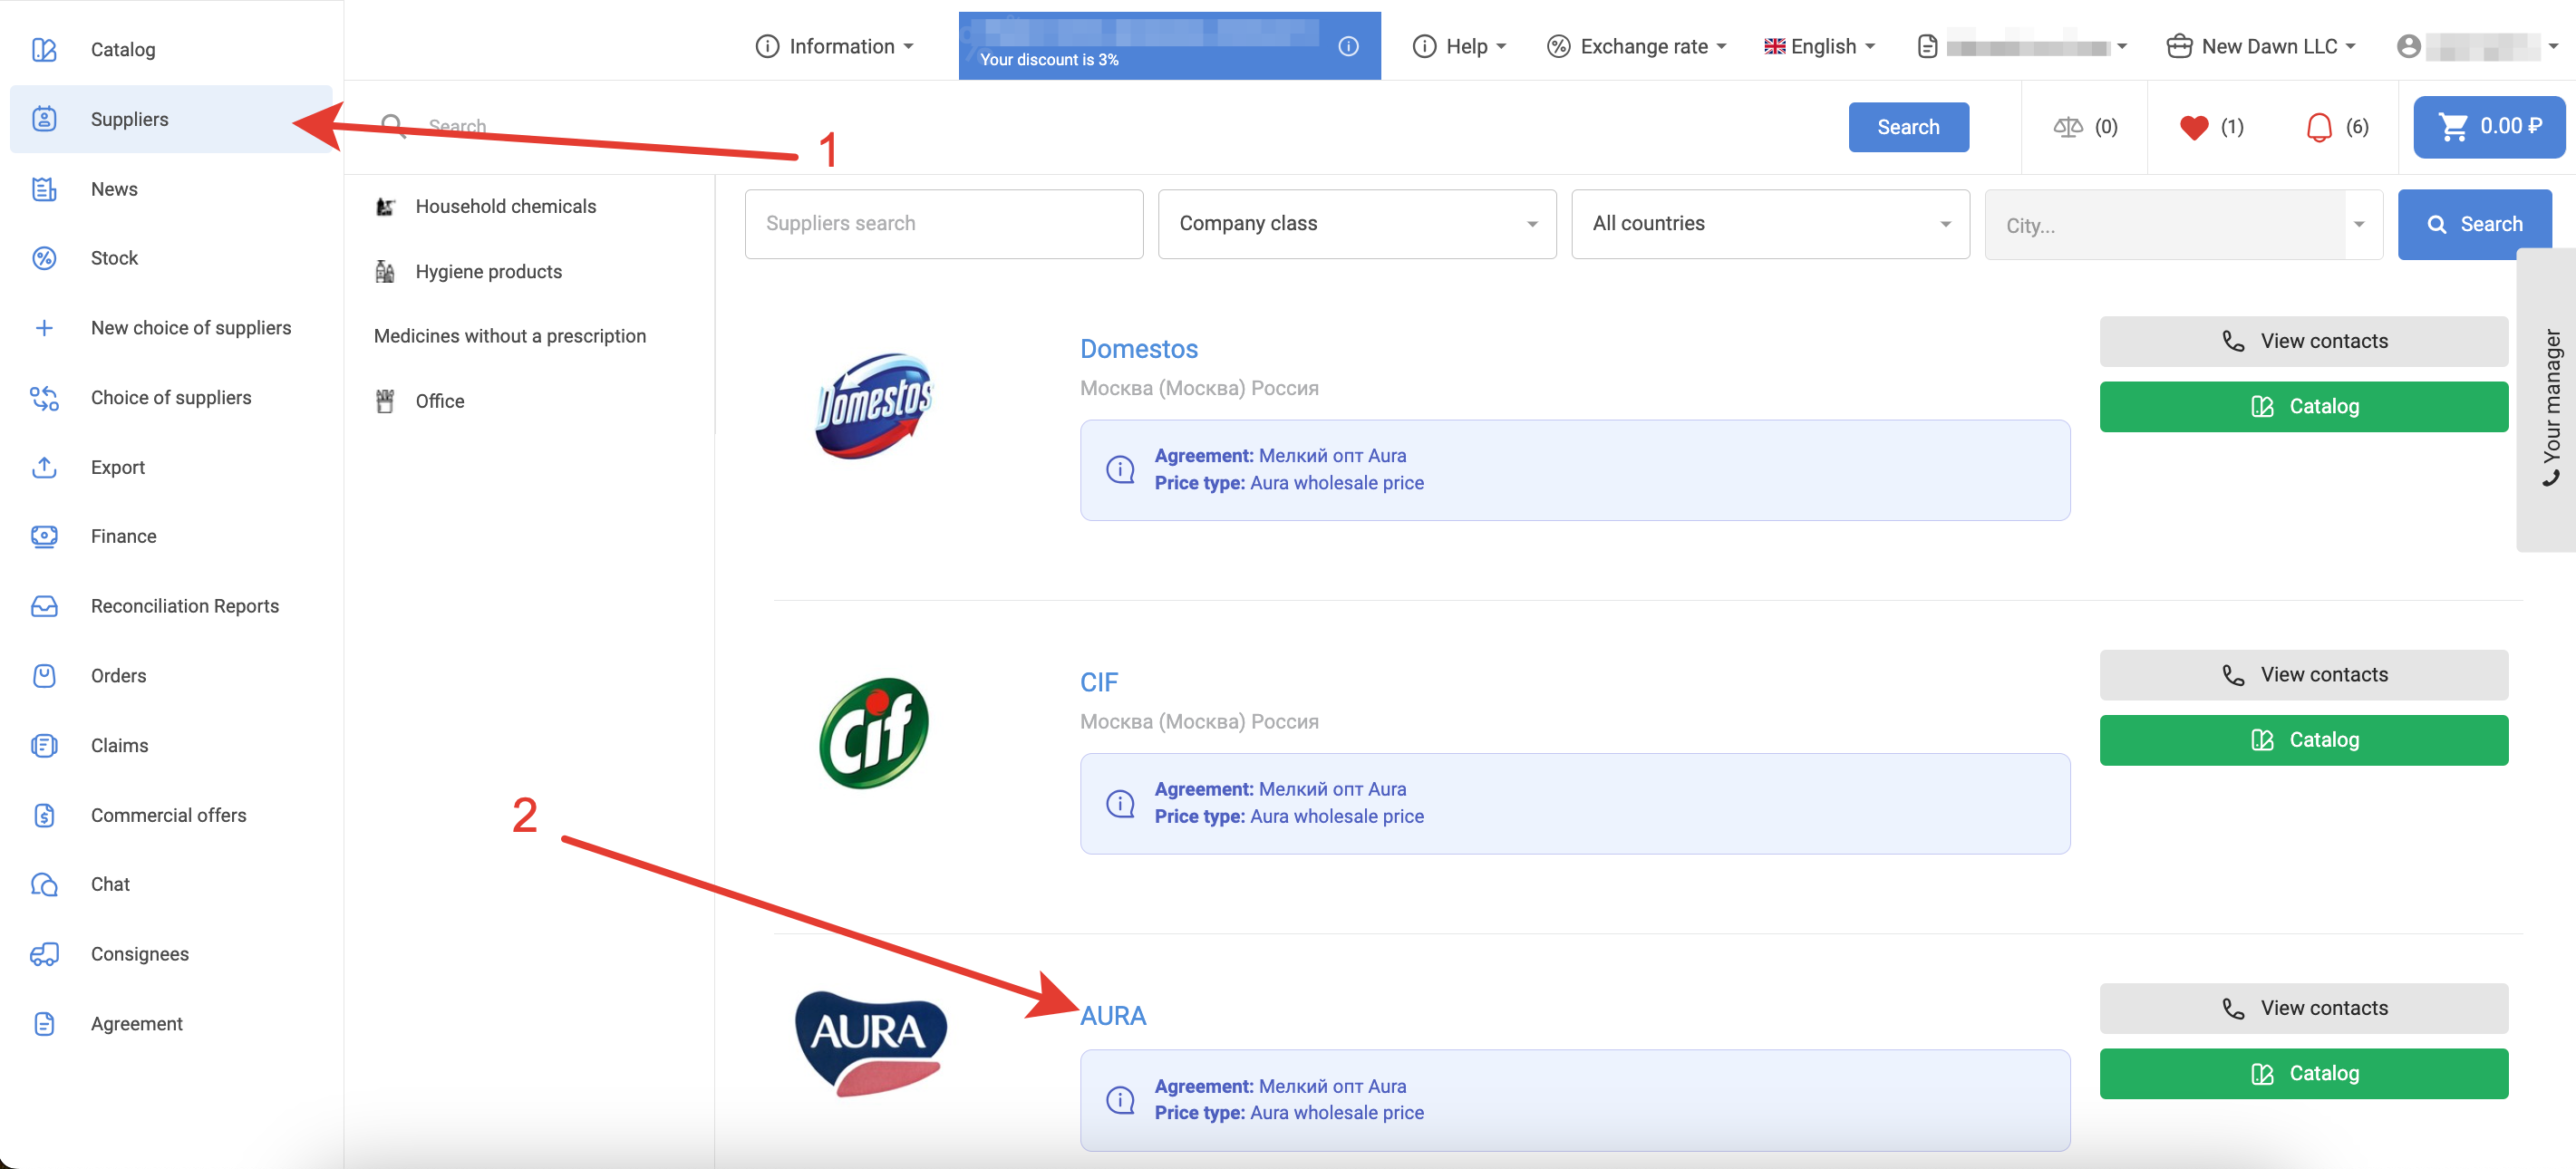Click the compare scales icon
The width and height of the screenshot is (2576, 1169).
pyautogui.click(x=2067, y=127)
